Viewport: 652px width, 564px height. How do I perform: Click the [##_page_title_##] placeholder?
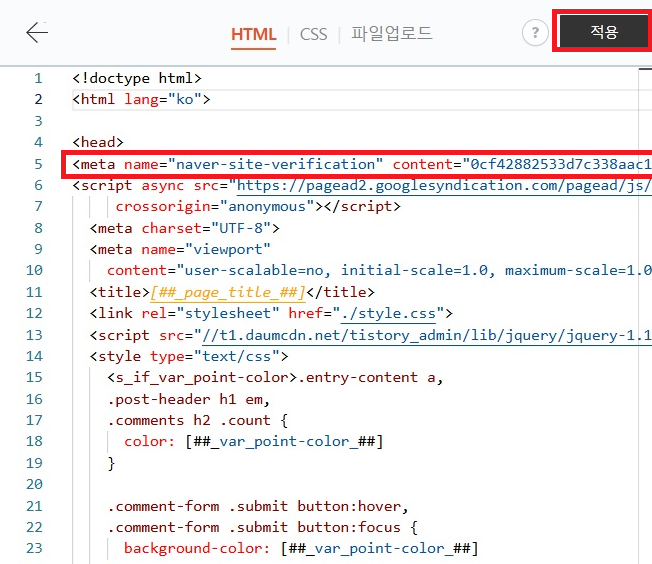(228, 292)
